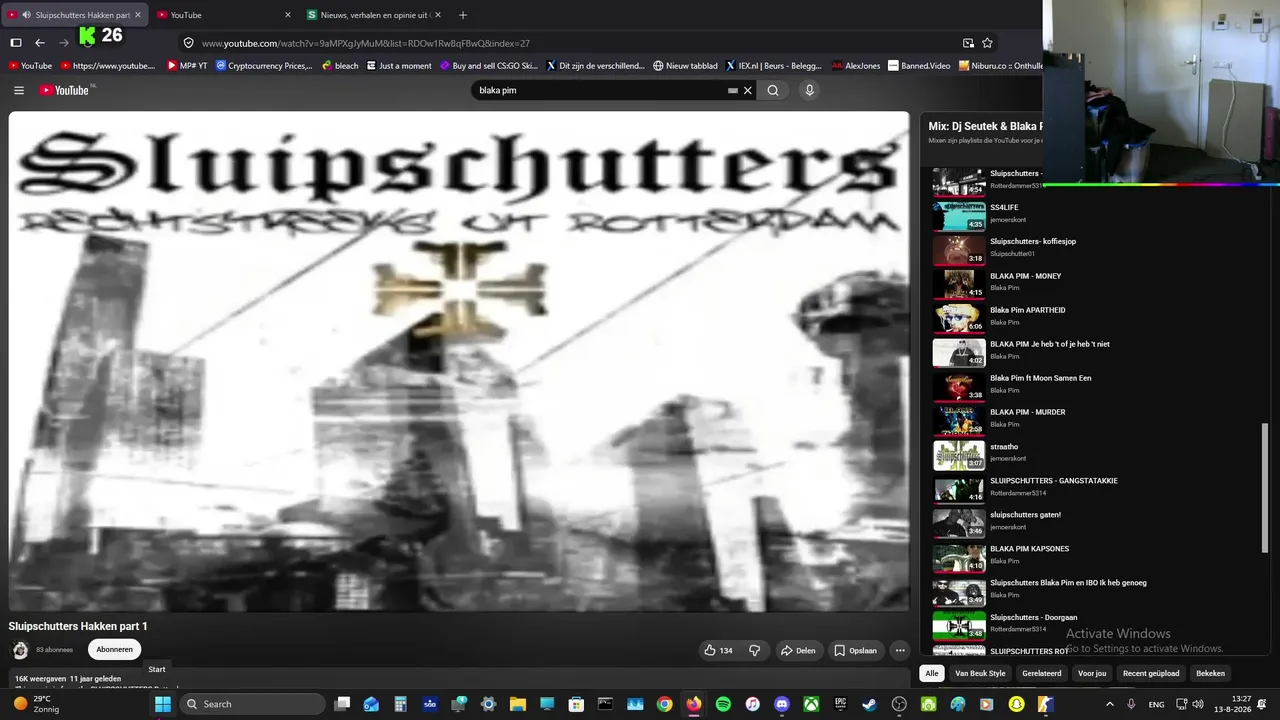Open Google Chrome from the taskbar
This screenshot has width=1280, height=720.
tap(664, 704)
